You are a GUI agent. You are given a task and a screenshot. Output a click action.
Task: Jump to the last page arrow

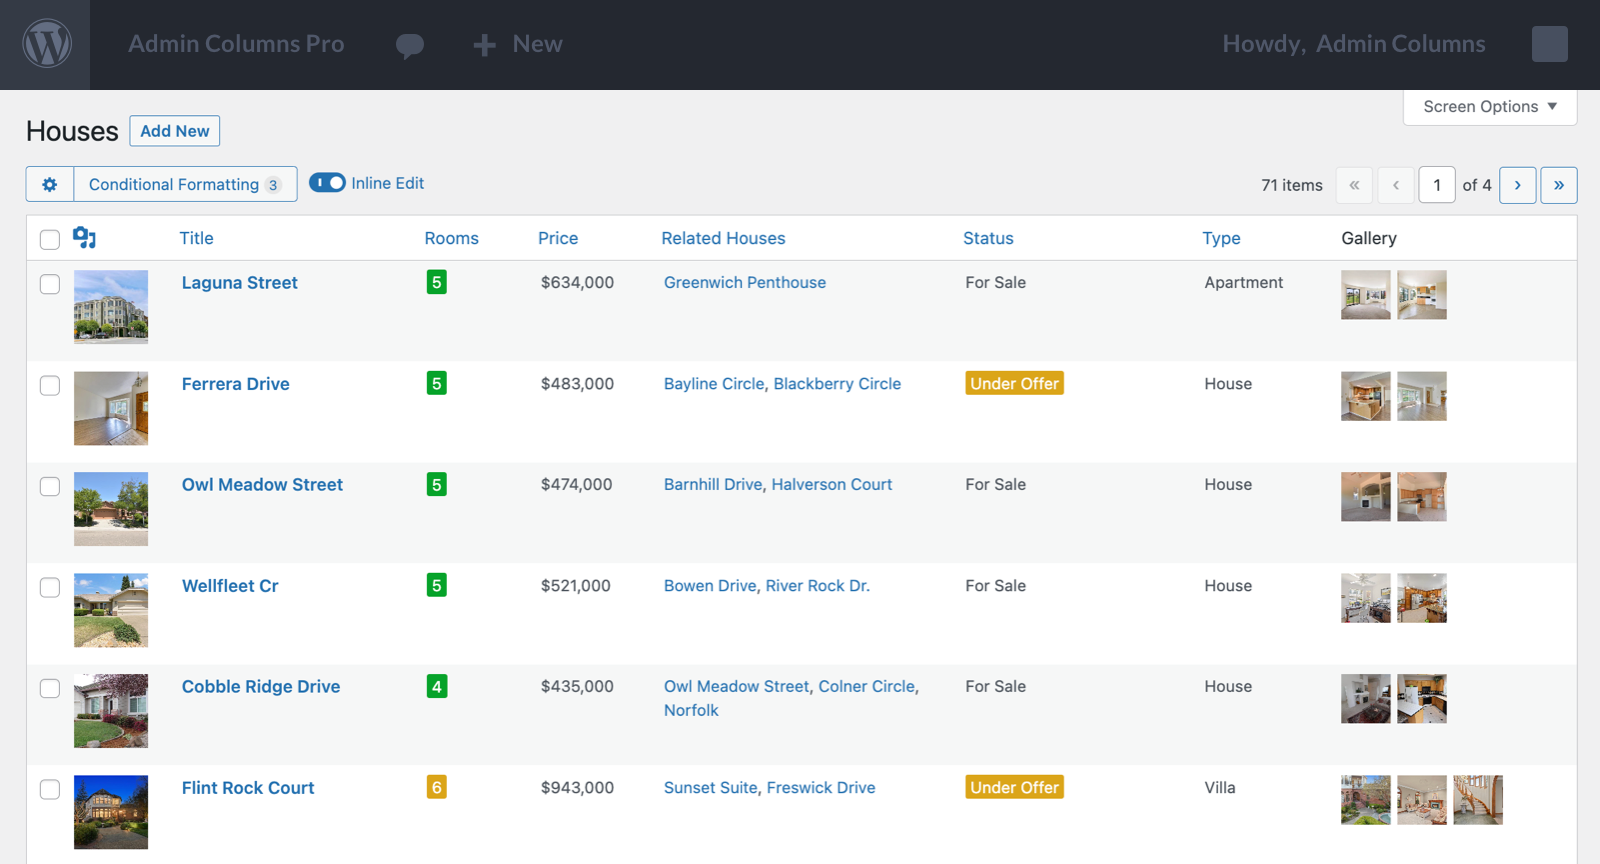point(1558,185)
